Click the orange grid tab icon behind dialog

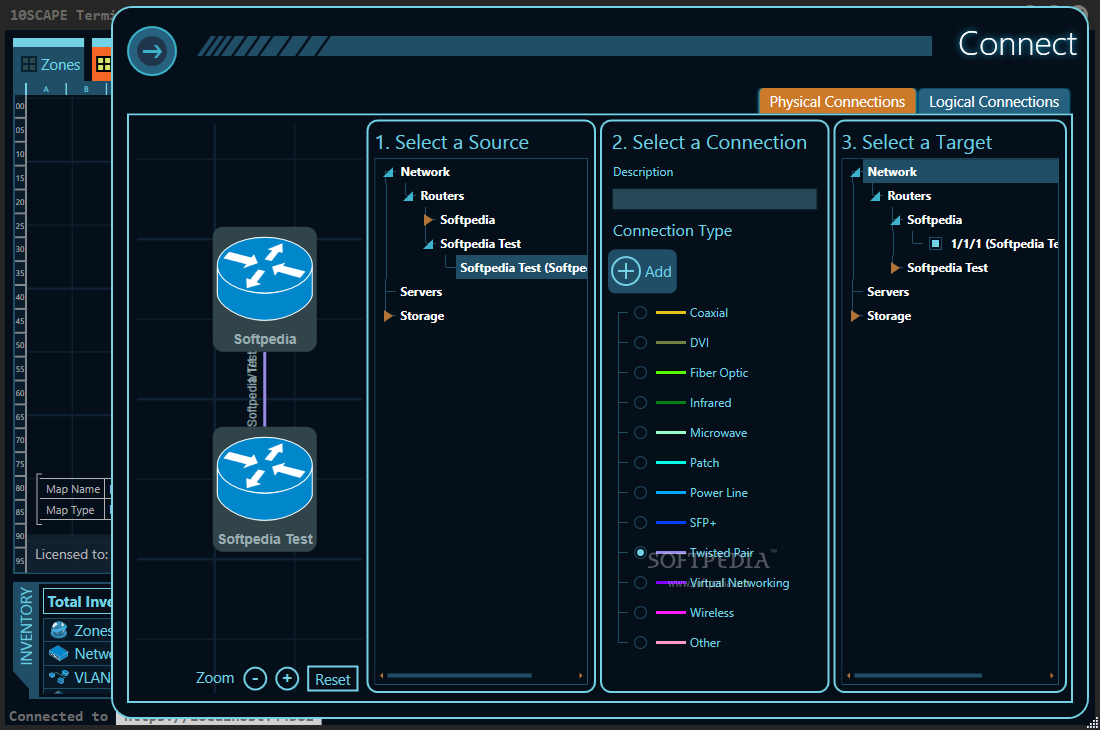point(104,64)
